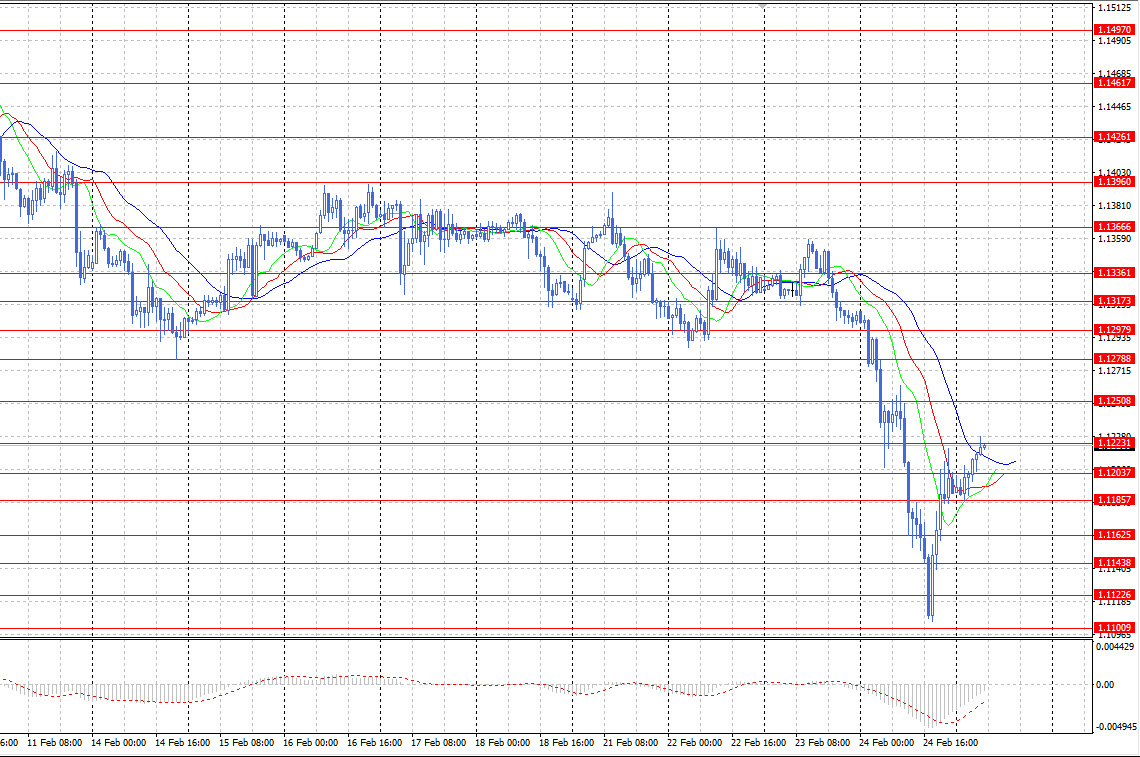Viewport: 1140px width, 757px height.
Task: Select the red 1.13361 level label
Action: coord(1115,273)
